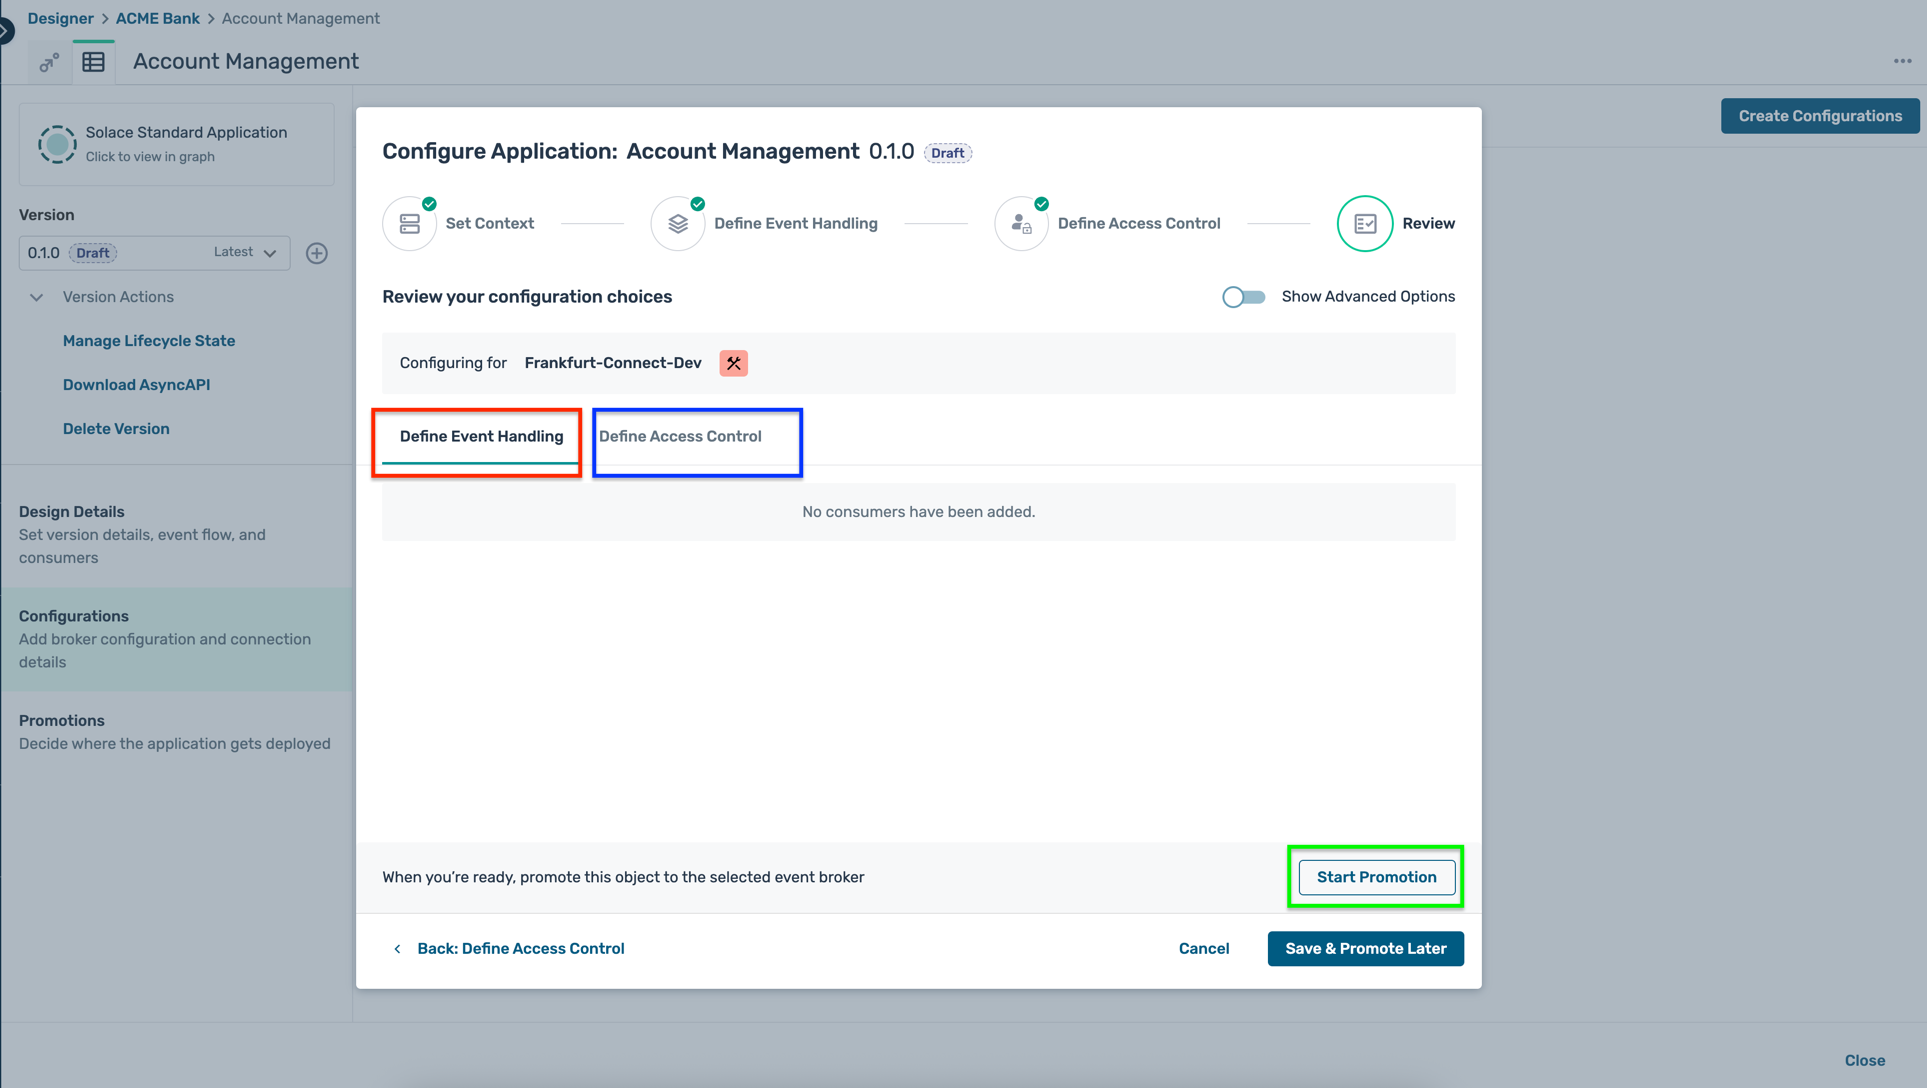
Task: Click Save & Promote Later
Action: 1365,948
